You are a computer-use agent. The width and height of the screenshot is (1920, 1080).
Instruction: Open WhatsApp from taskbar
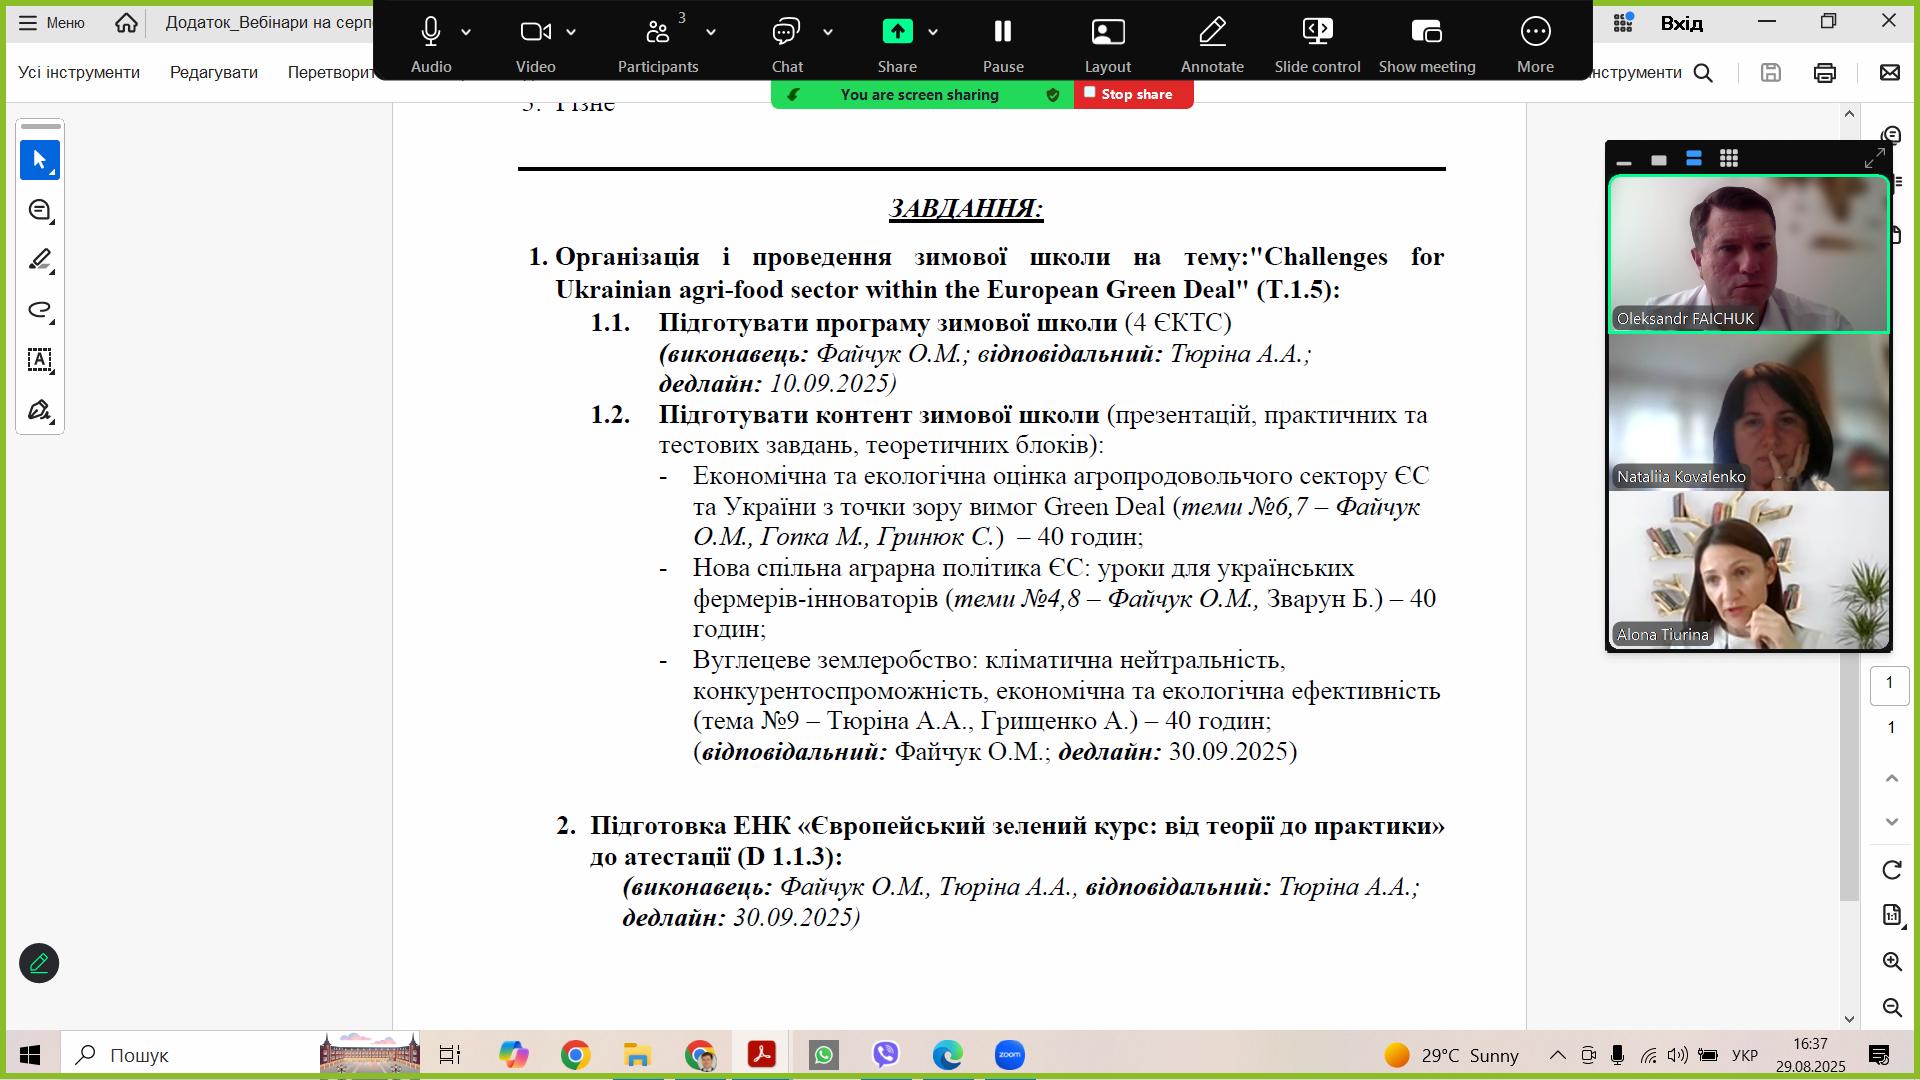pos(824,1055)
